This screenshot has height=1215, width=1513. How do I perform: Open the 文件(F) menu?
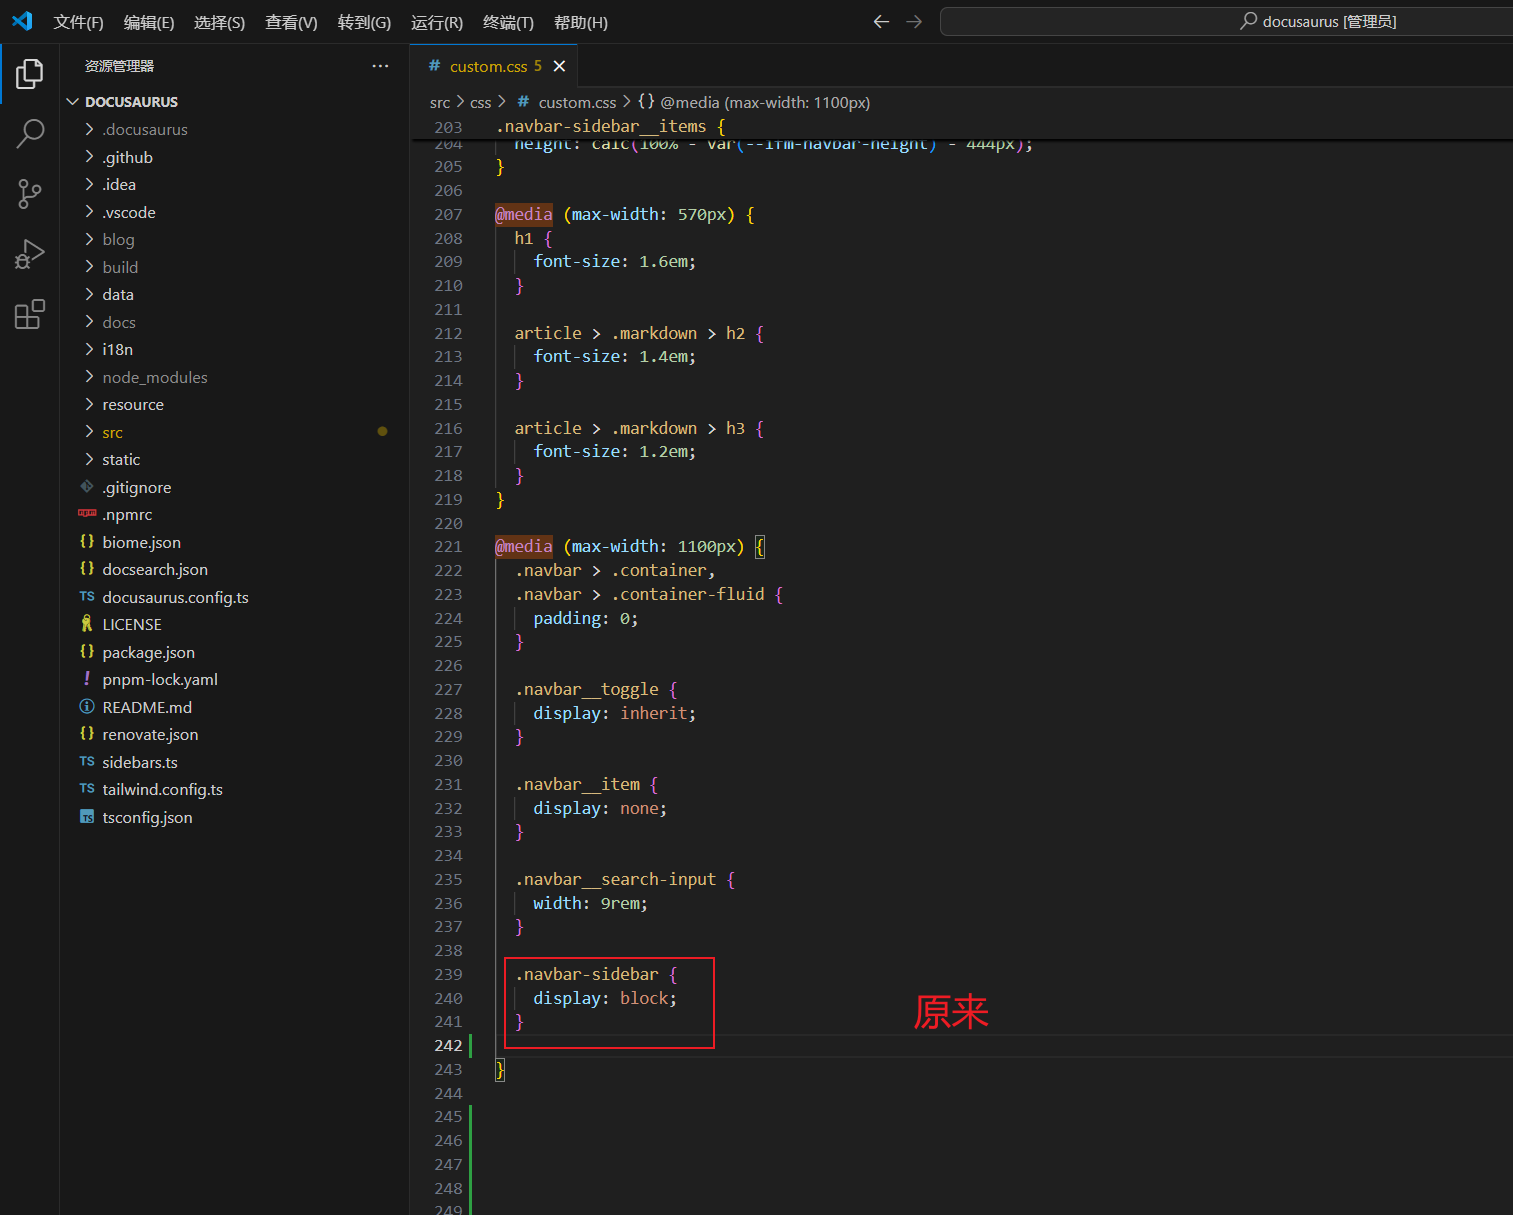tap(78, 22)
